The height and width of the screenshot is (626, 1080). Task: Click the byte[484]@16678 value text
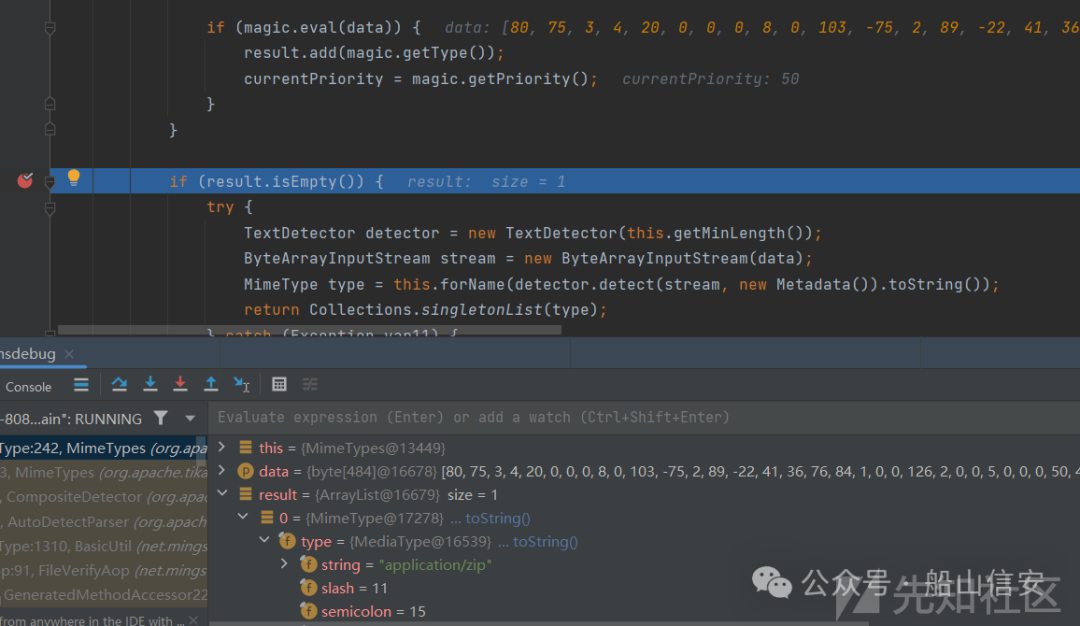click(x=371, y=472)
